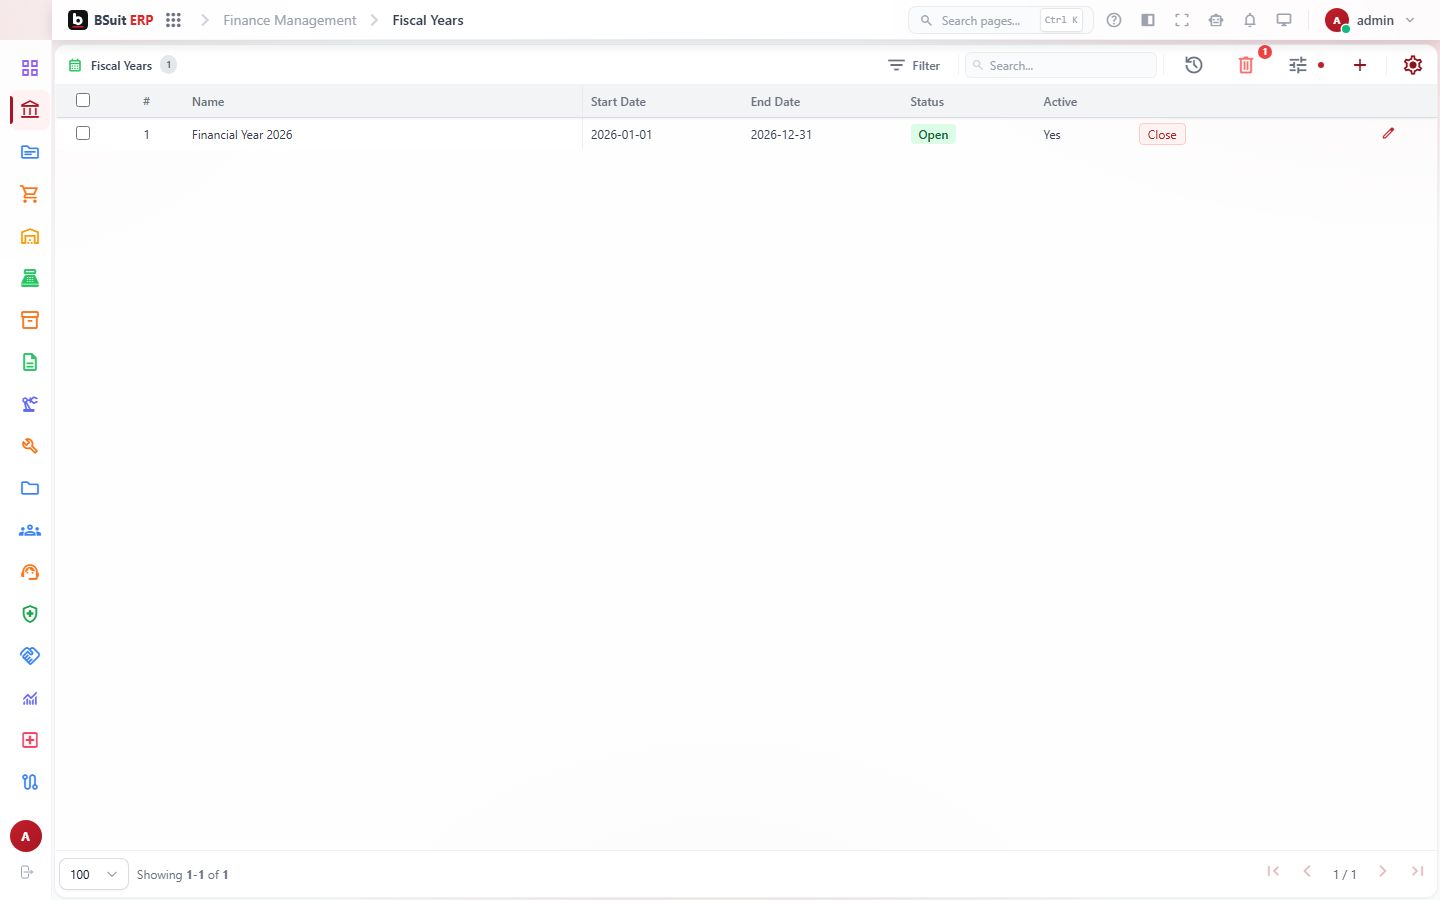Viewport: 1440px width, 900px height.
Task: Open the orange headset support icon
Action: [x=30, y=572]
